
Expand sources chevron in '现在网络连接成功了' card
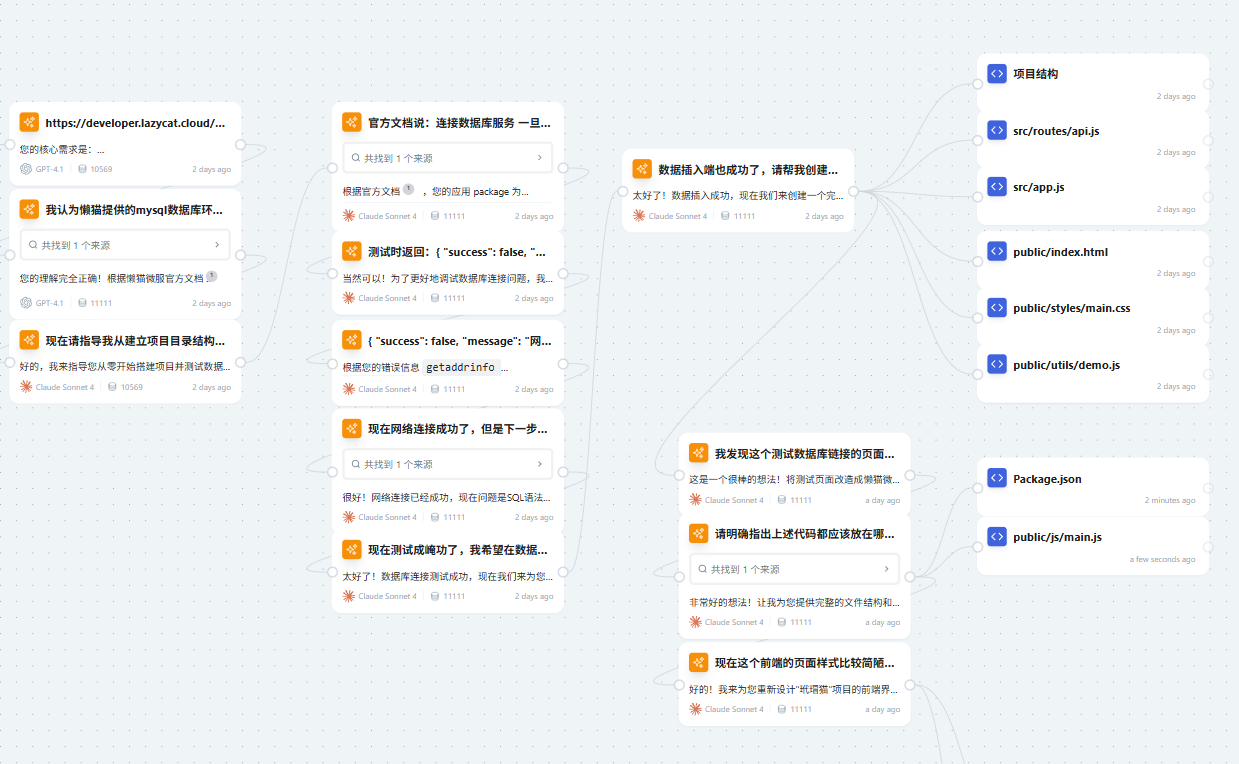click(539, 464)
